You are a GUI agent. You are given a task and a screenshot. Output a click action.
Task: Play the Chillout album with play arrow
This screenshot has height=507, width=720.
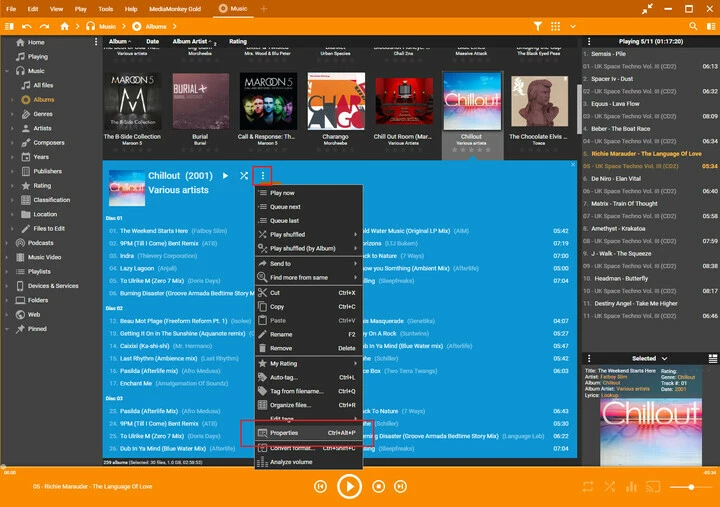pos(225,175)
